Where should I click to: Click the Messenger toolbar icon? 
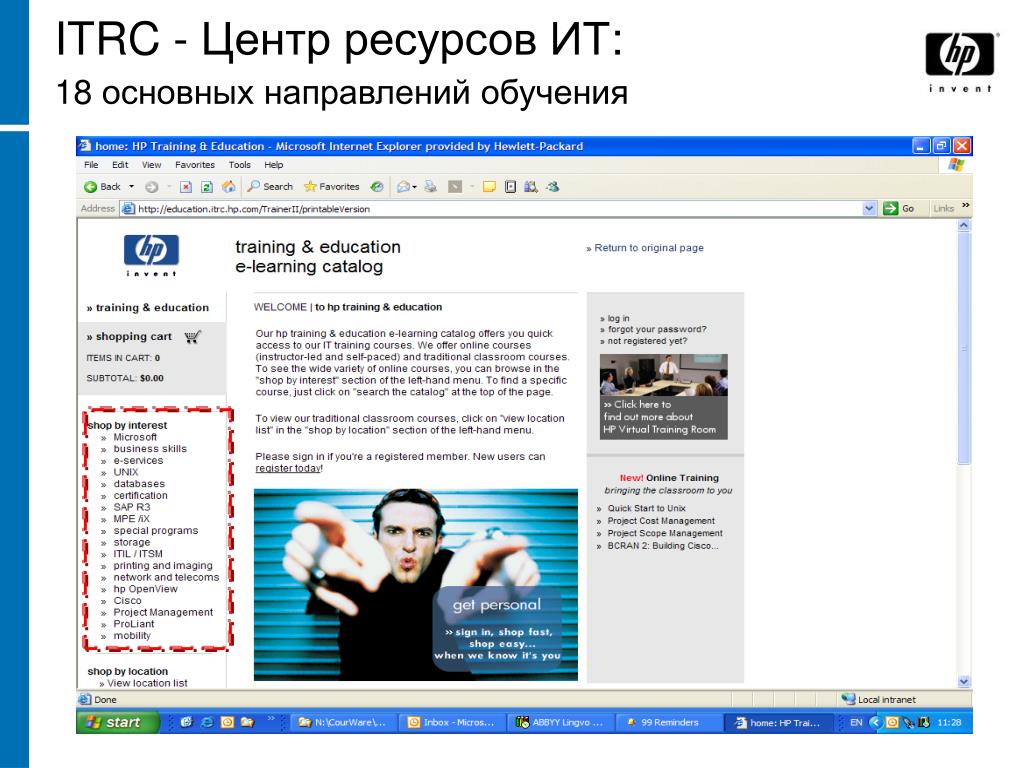pos(553,187)
